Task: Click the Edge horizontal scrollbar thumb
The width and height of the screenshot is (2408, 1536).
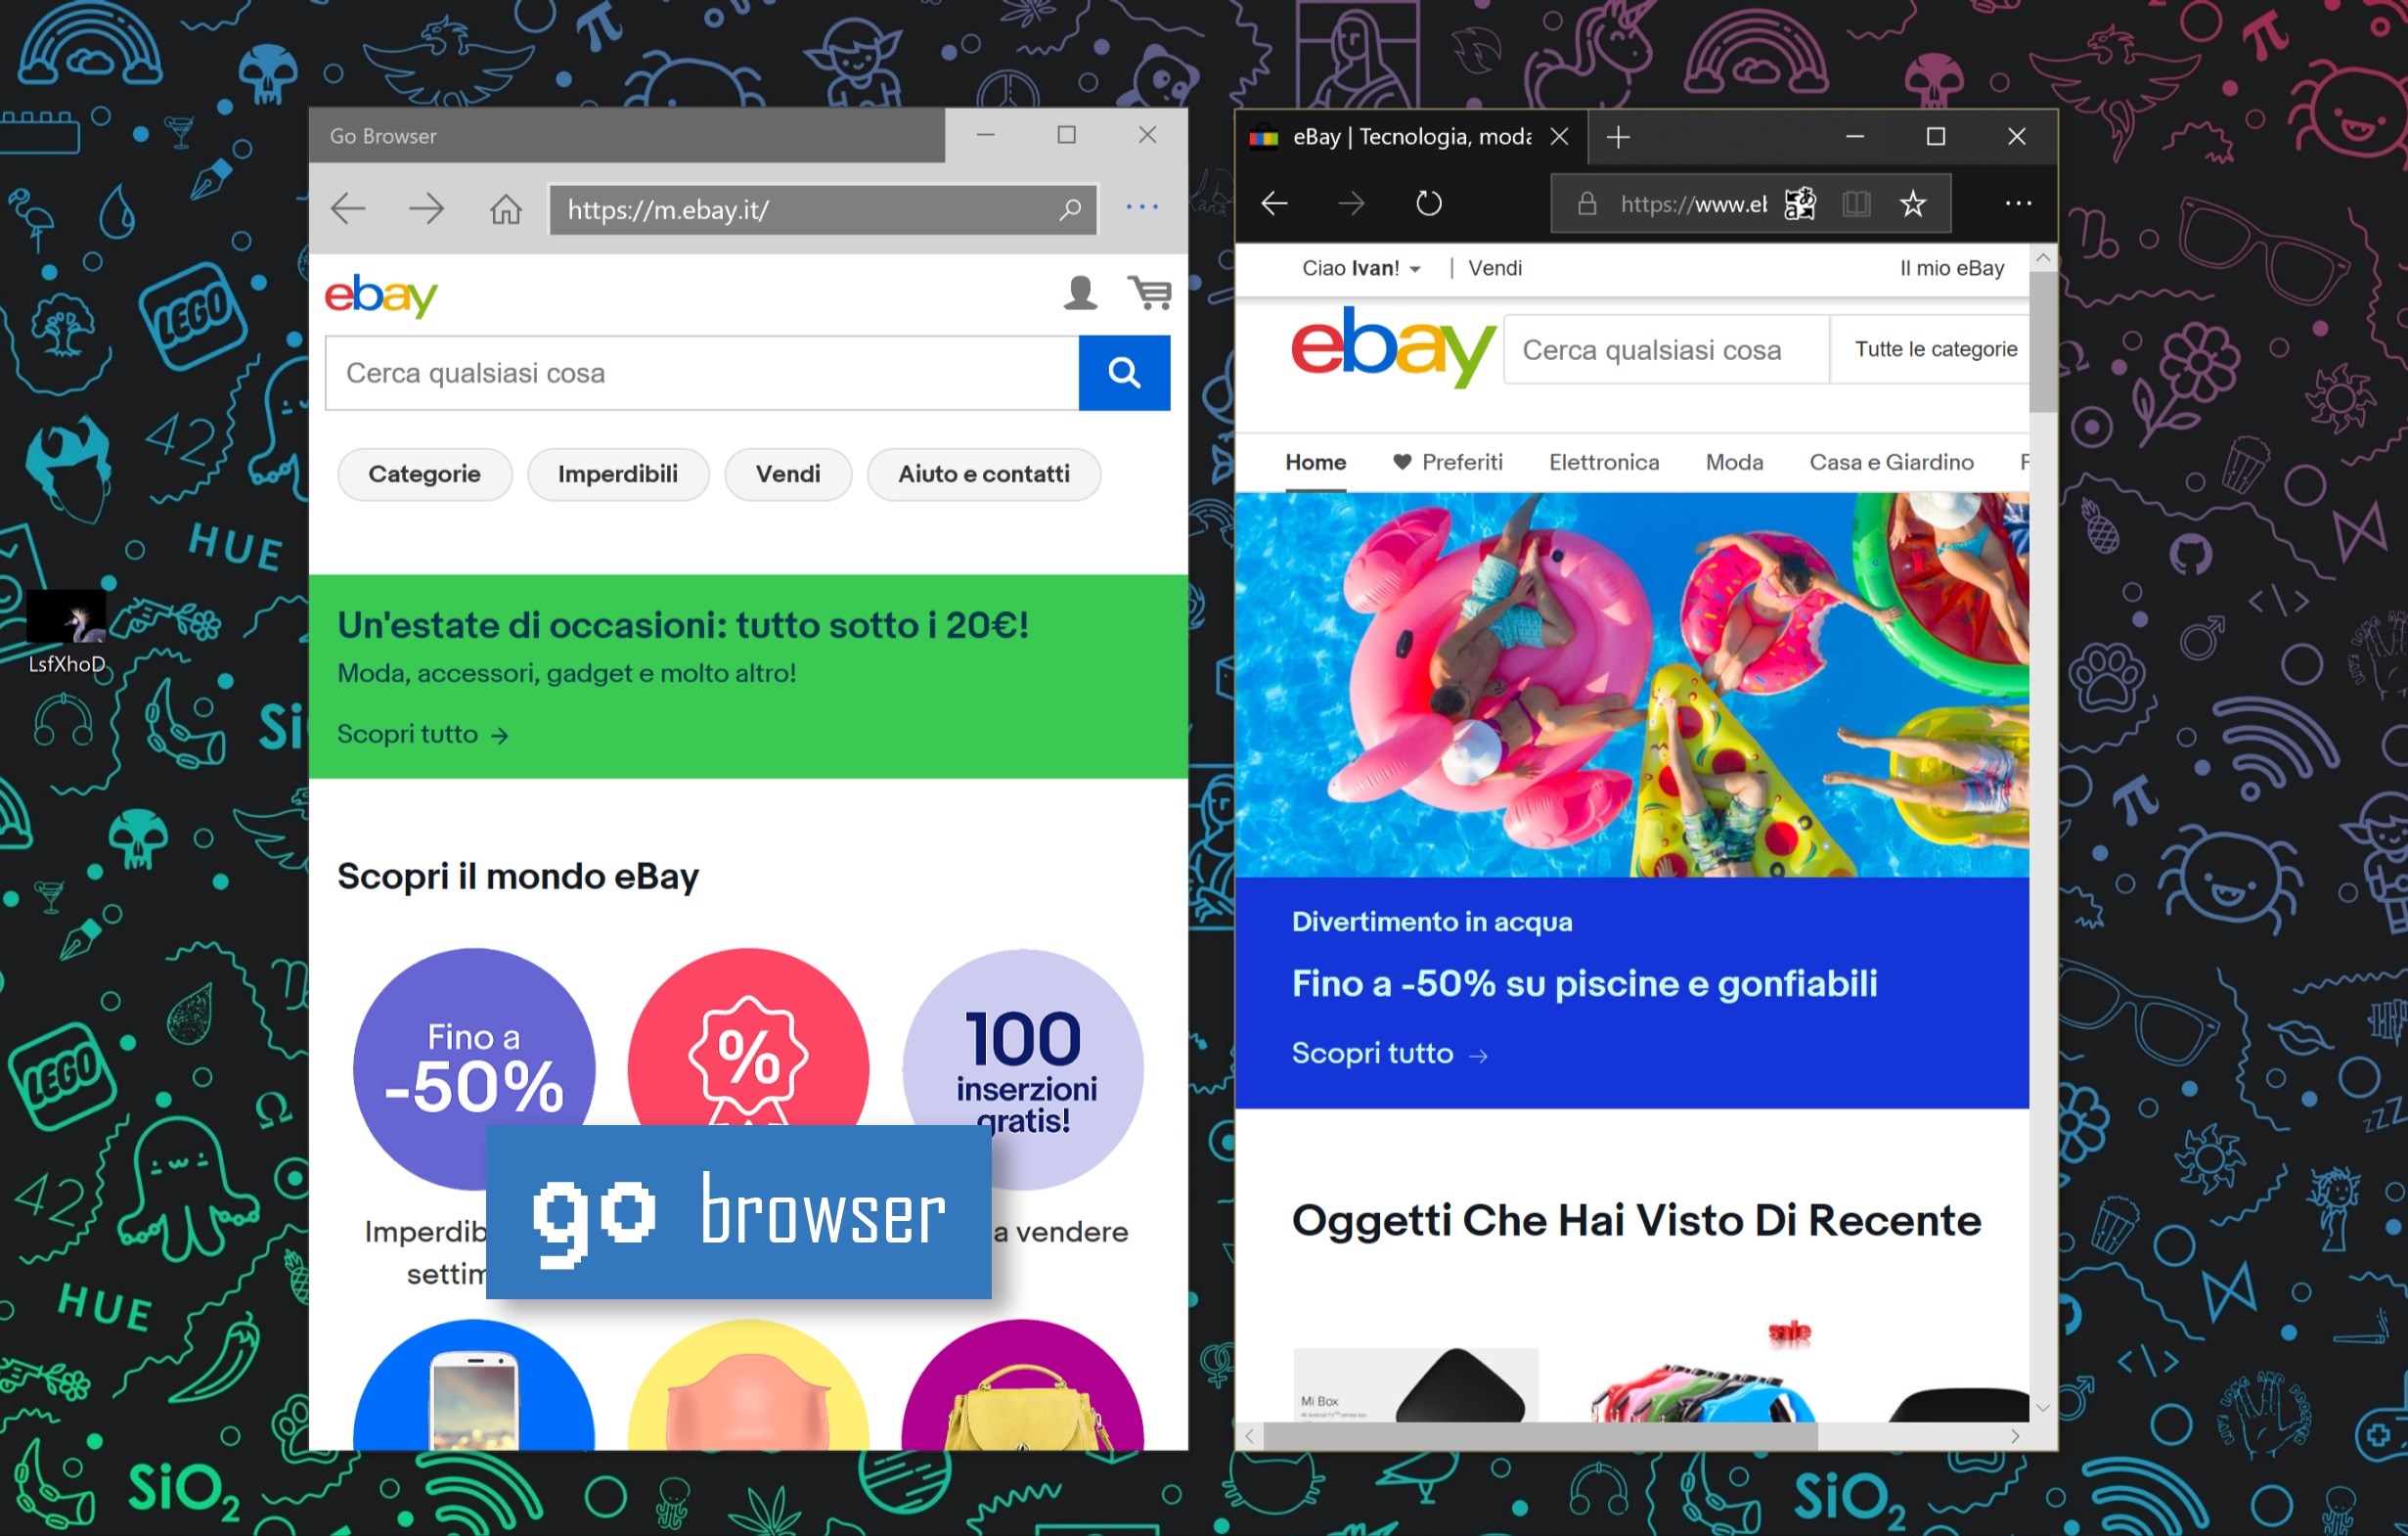Action: (1540, 1436)
